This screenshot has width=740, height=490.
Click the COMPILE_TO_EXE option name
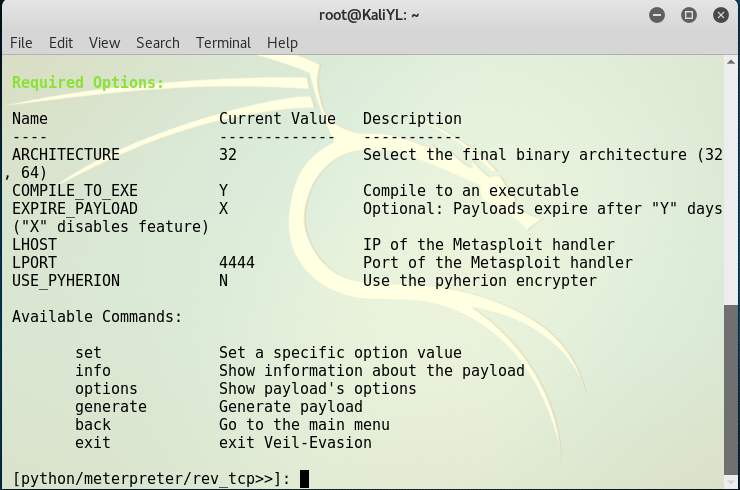(x=75, y=191)
